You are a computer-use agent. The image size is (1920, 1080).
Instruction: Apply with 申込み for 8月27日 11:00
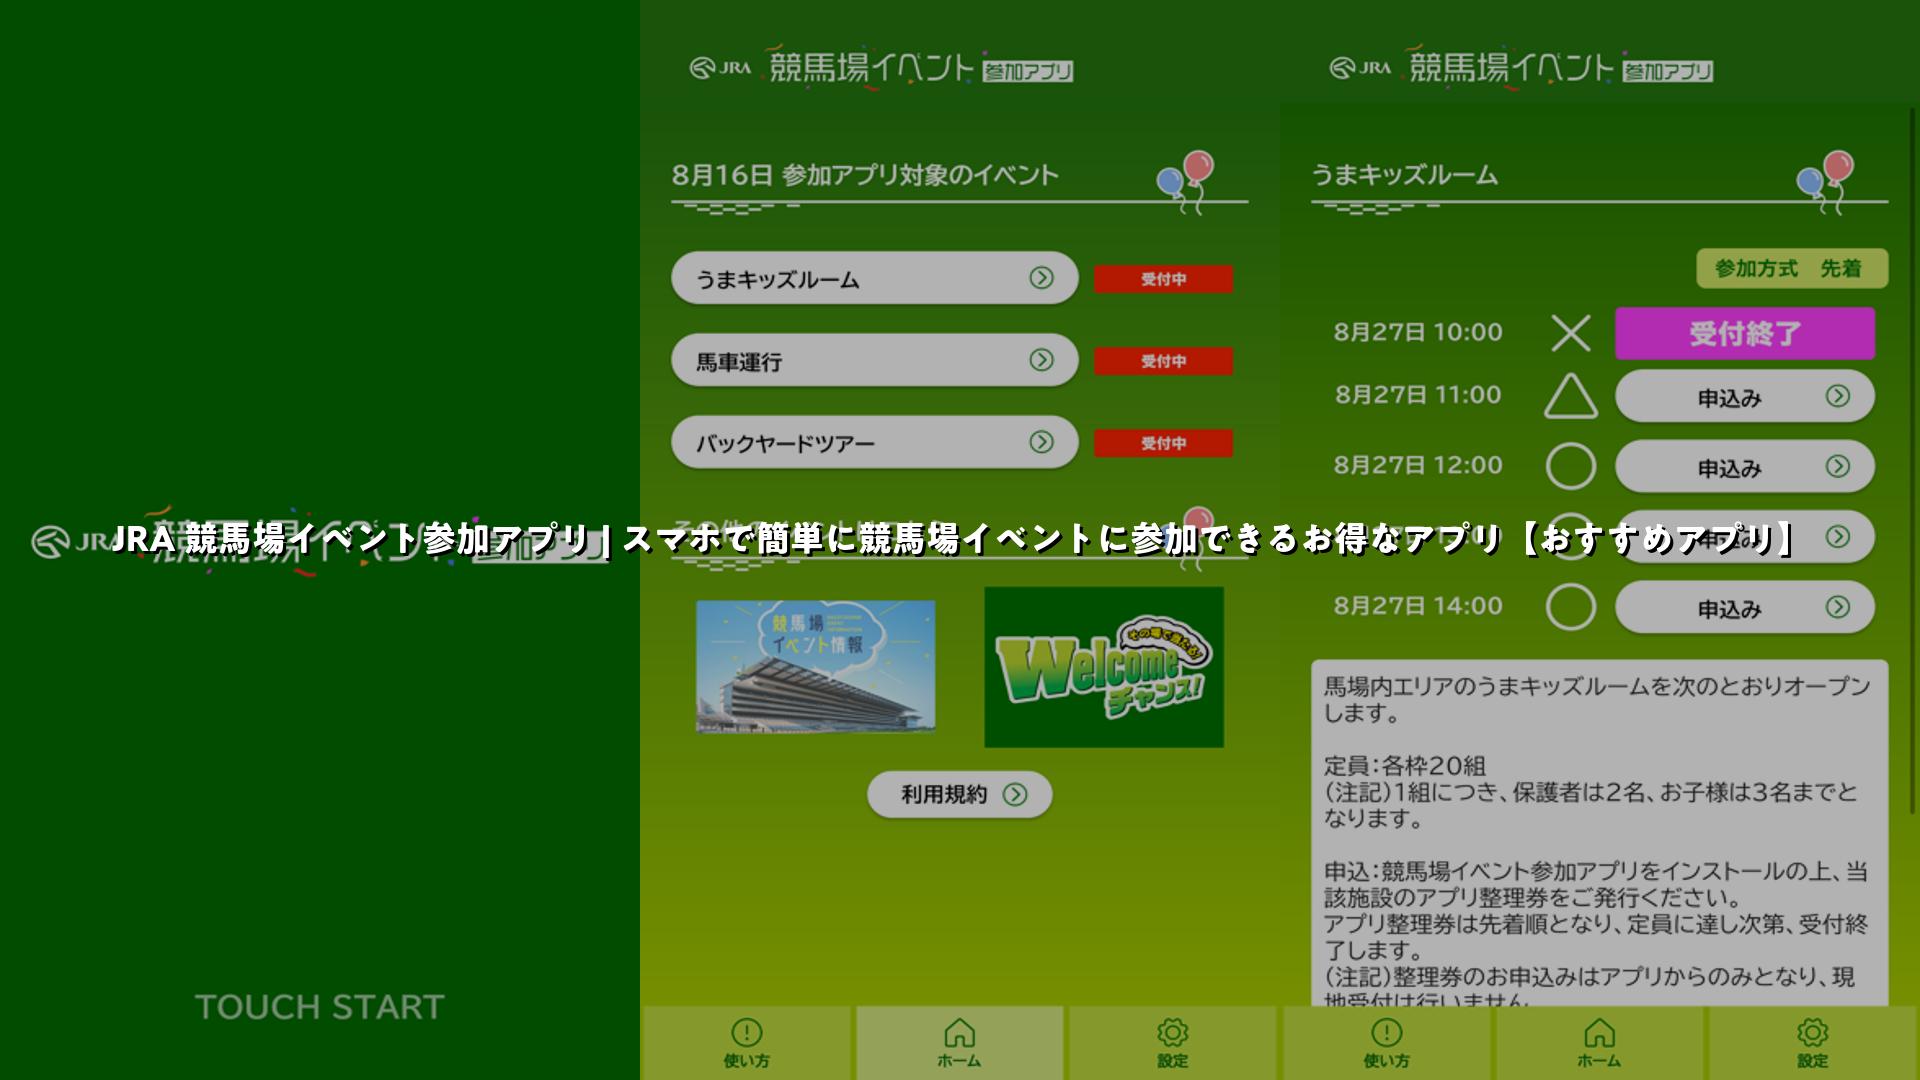1745,396
